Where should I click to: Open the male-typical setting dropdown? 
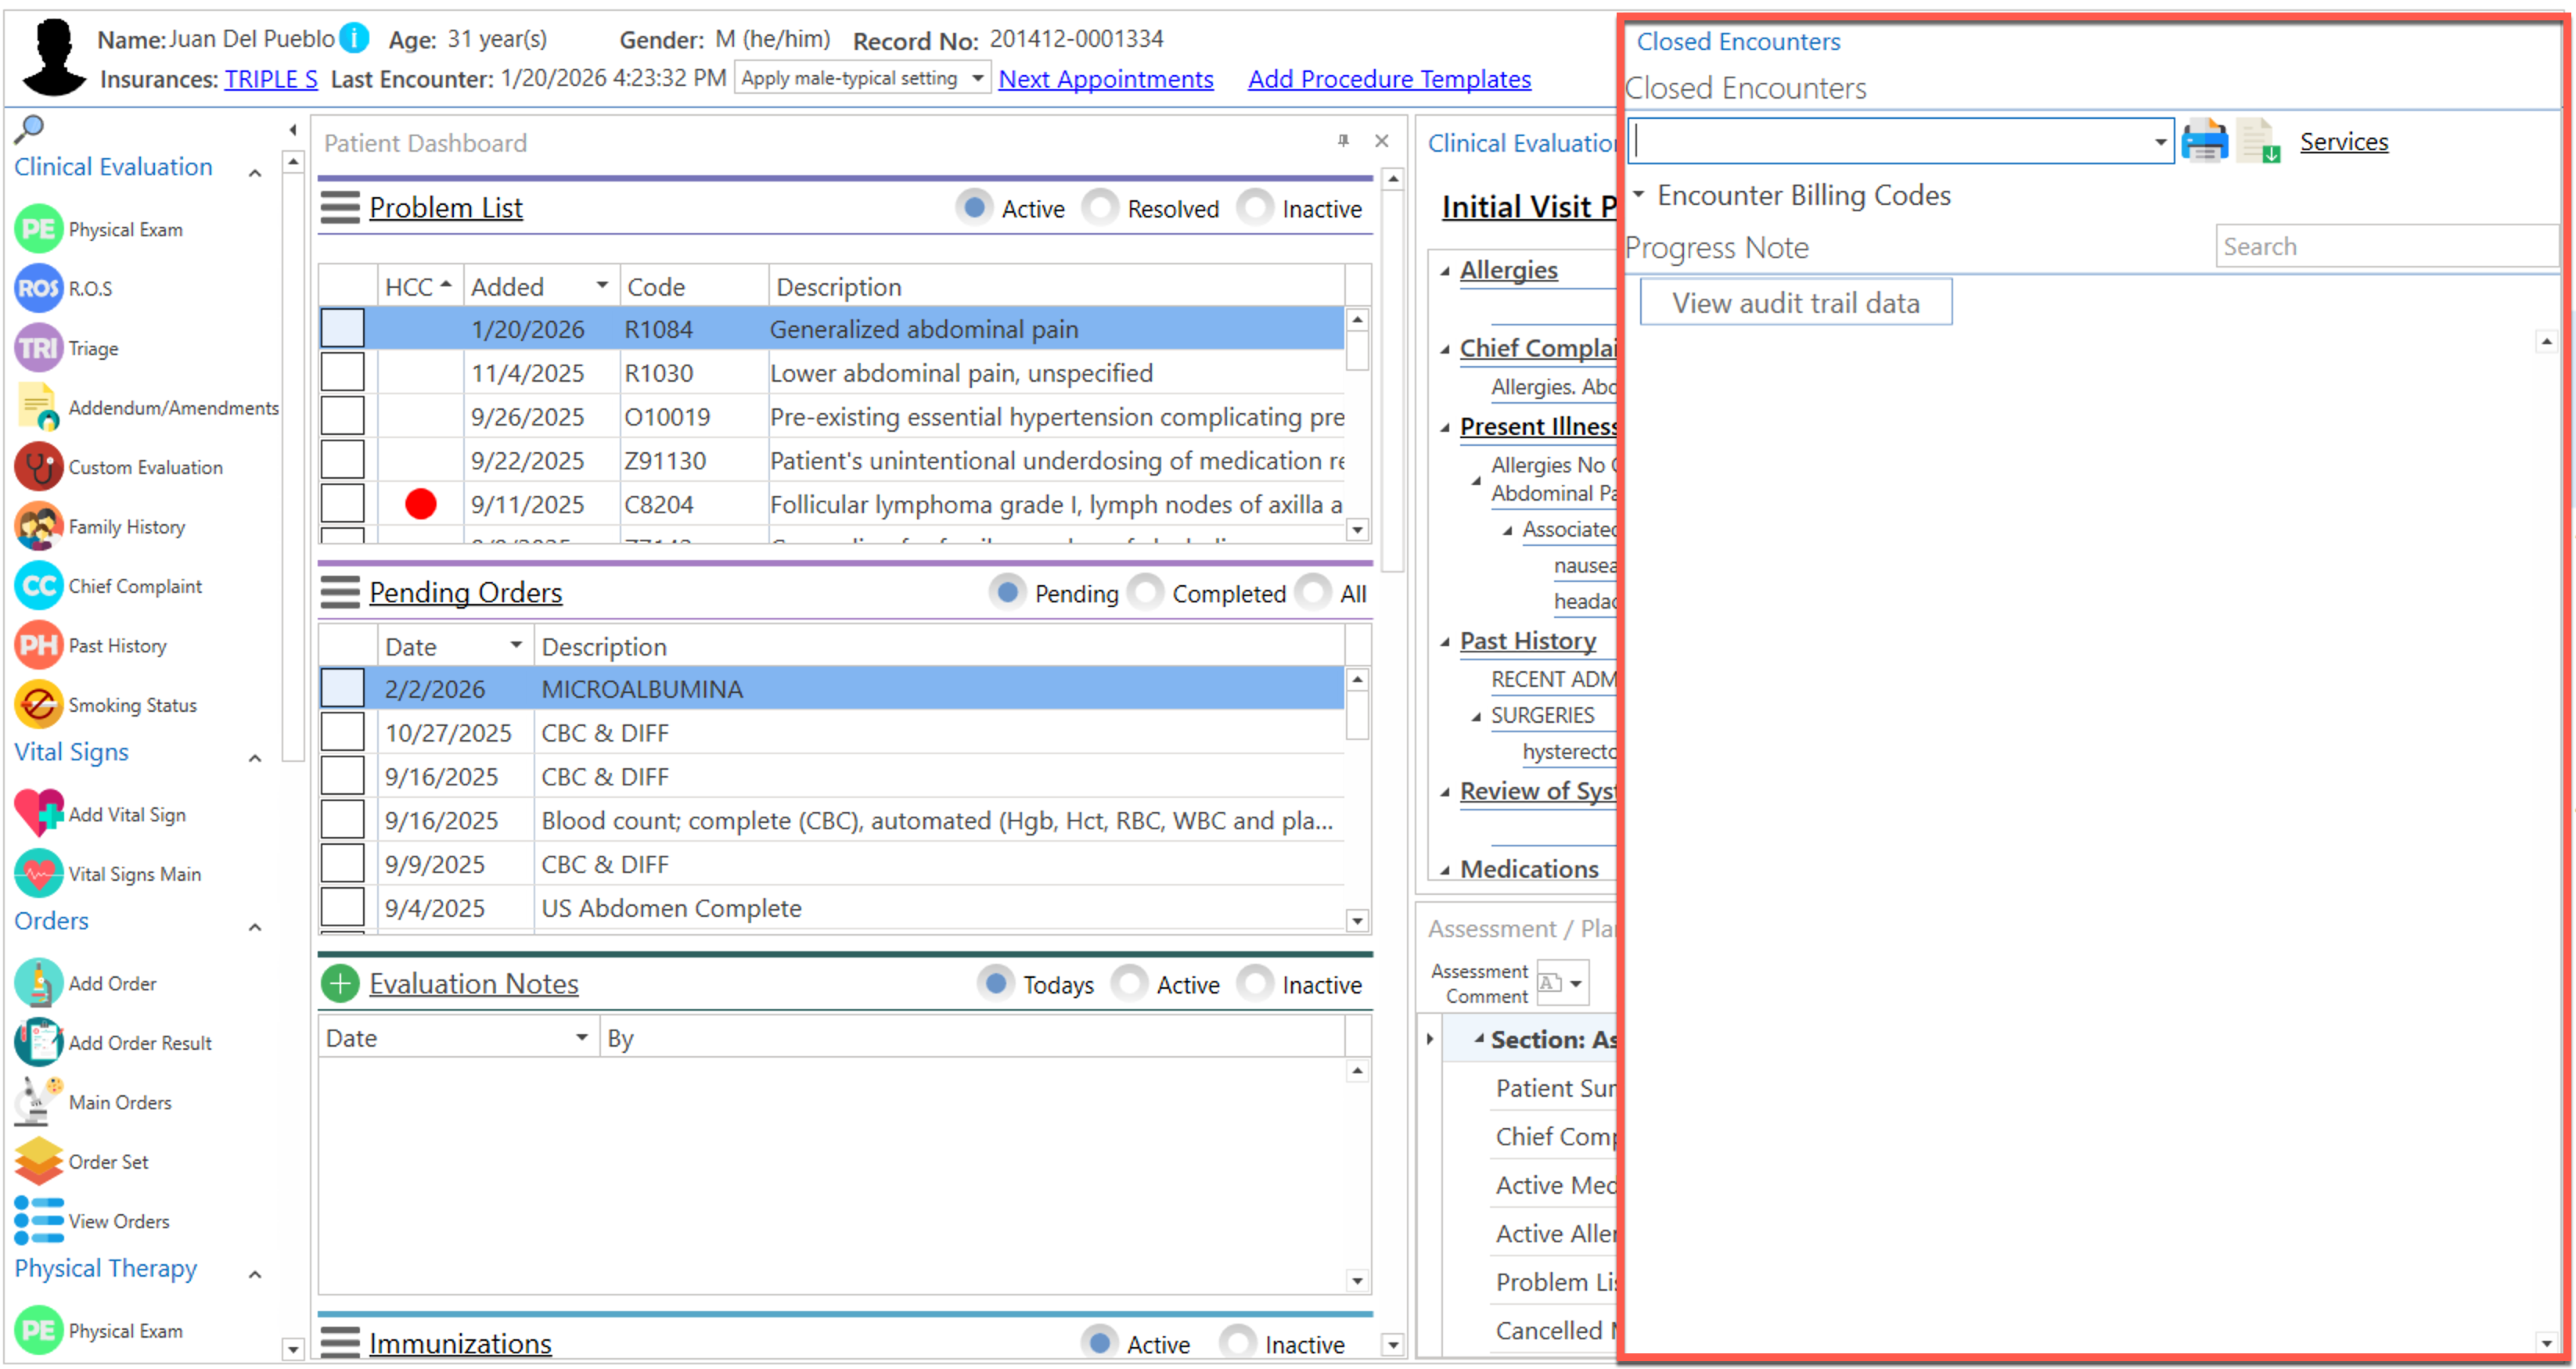coord(977,78)
